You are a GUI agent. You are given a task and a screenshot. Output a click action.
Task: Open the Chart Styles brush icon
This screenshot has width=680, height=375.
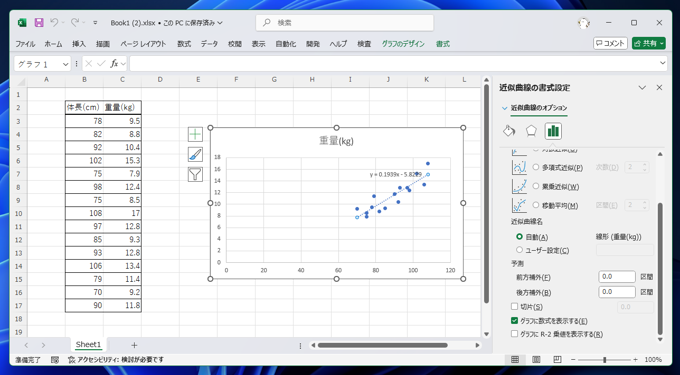(195, 154)
